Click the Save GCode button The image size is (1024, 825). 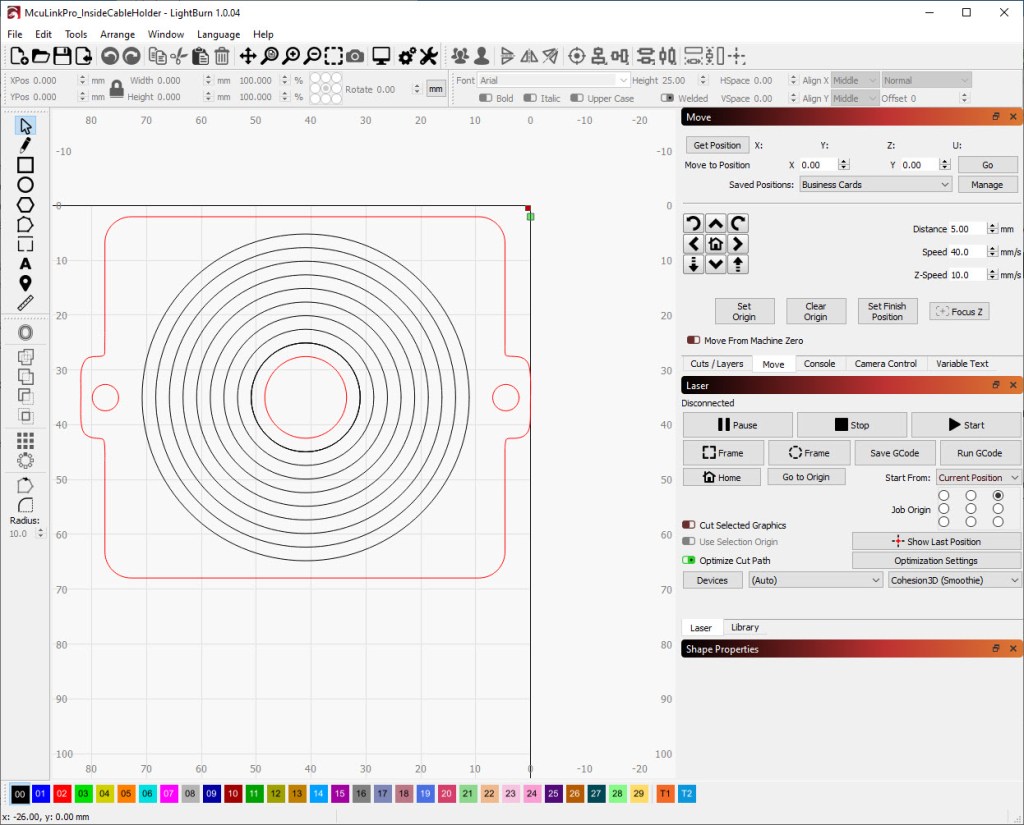pyautogui.click(x=894, y=453)
